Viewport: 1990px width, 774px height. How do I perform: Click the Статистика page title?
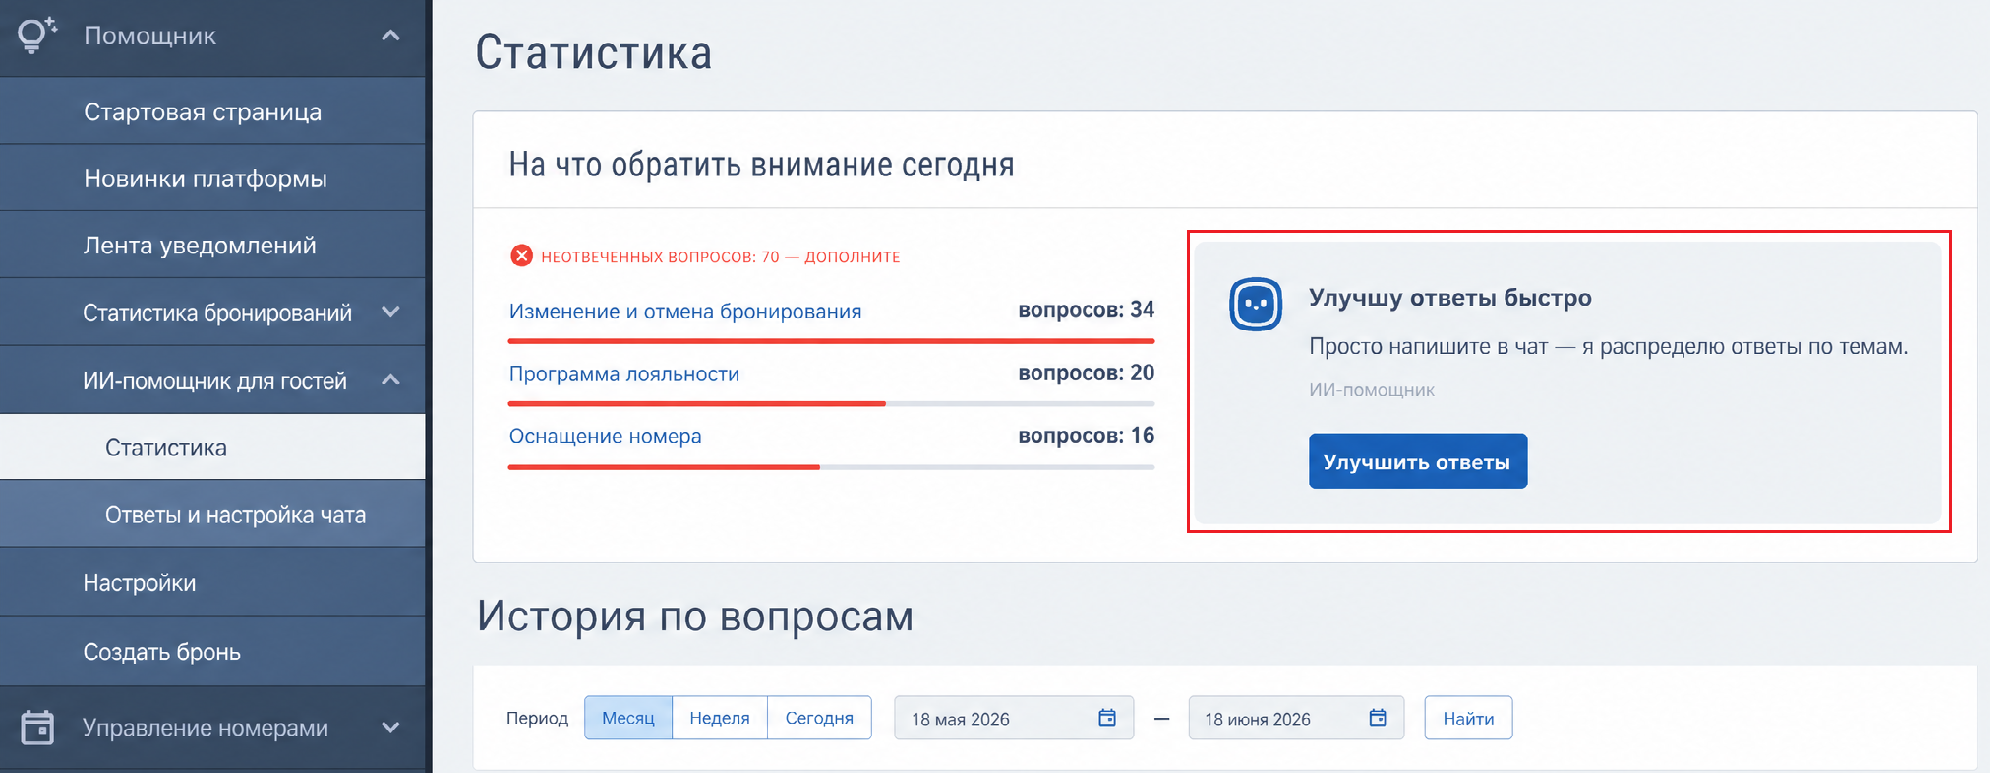593,52
